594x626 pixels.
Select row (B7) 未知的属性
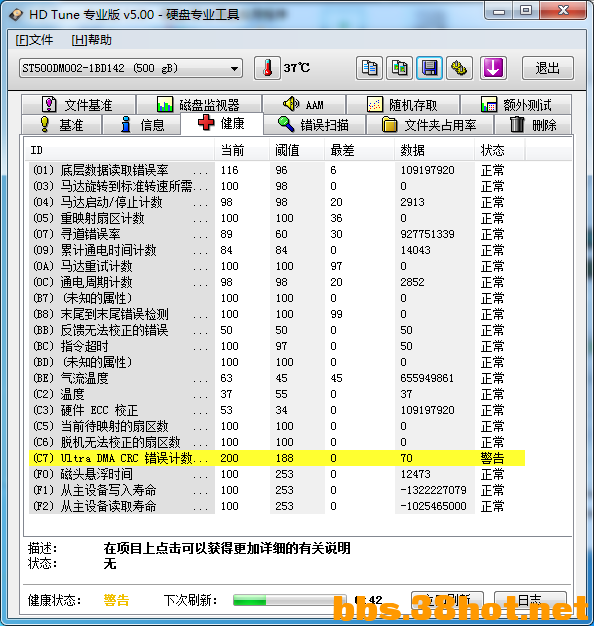tap(277, 298)
